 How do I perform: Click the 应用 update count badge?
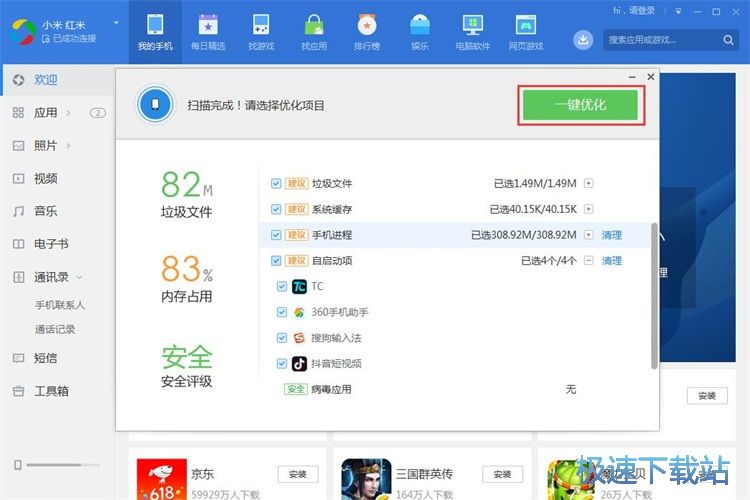(98, 113)
